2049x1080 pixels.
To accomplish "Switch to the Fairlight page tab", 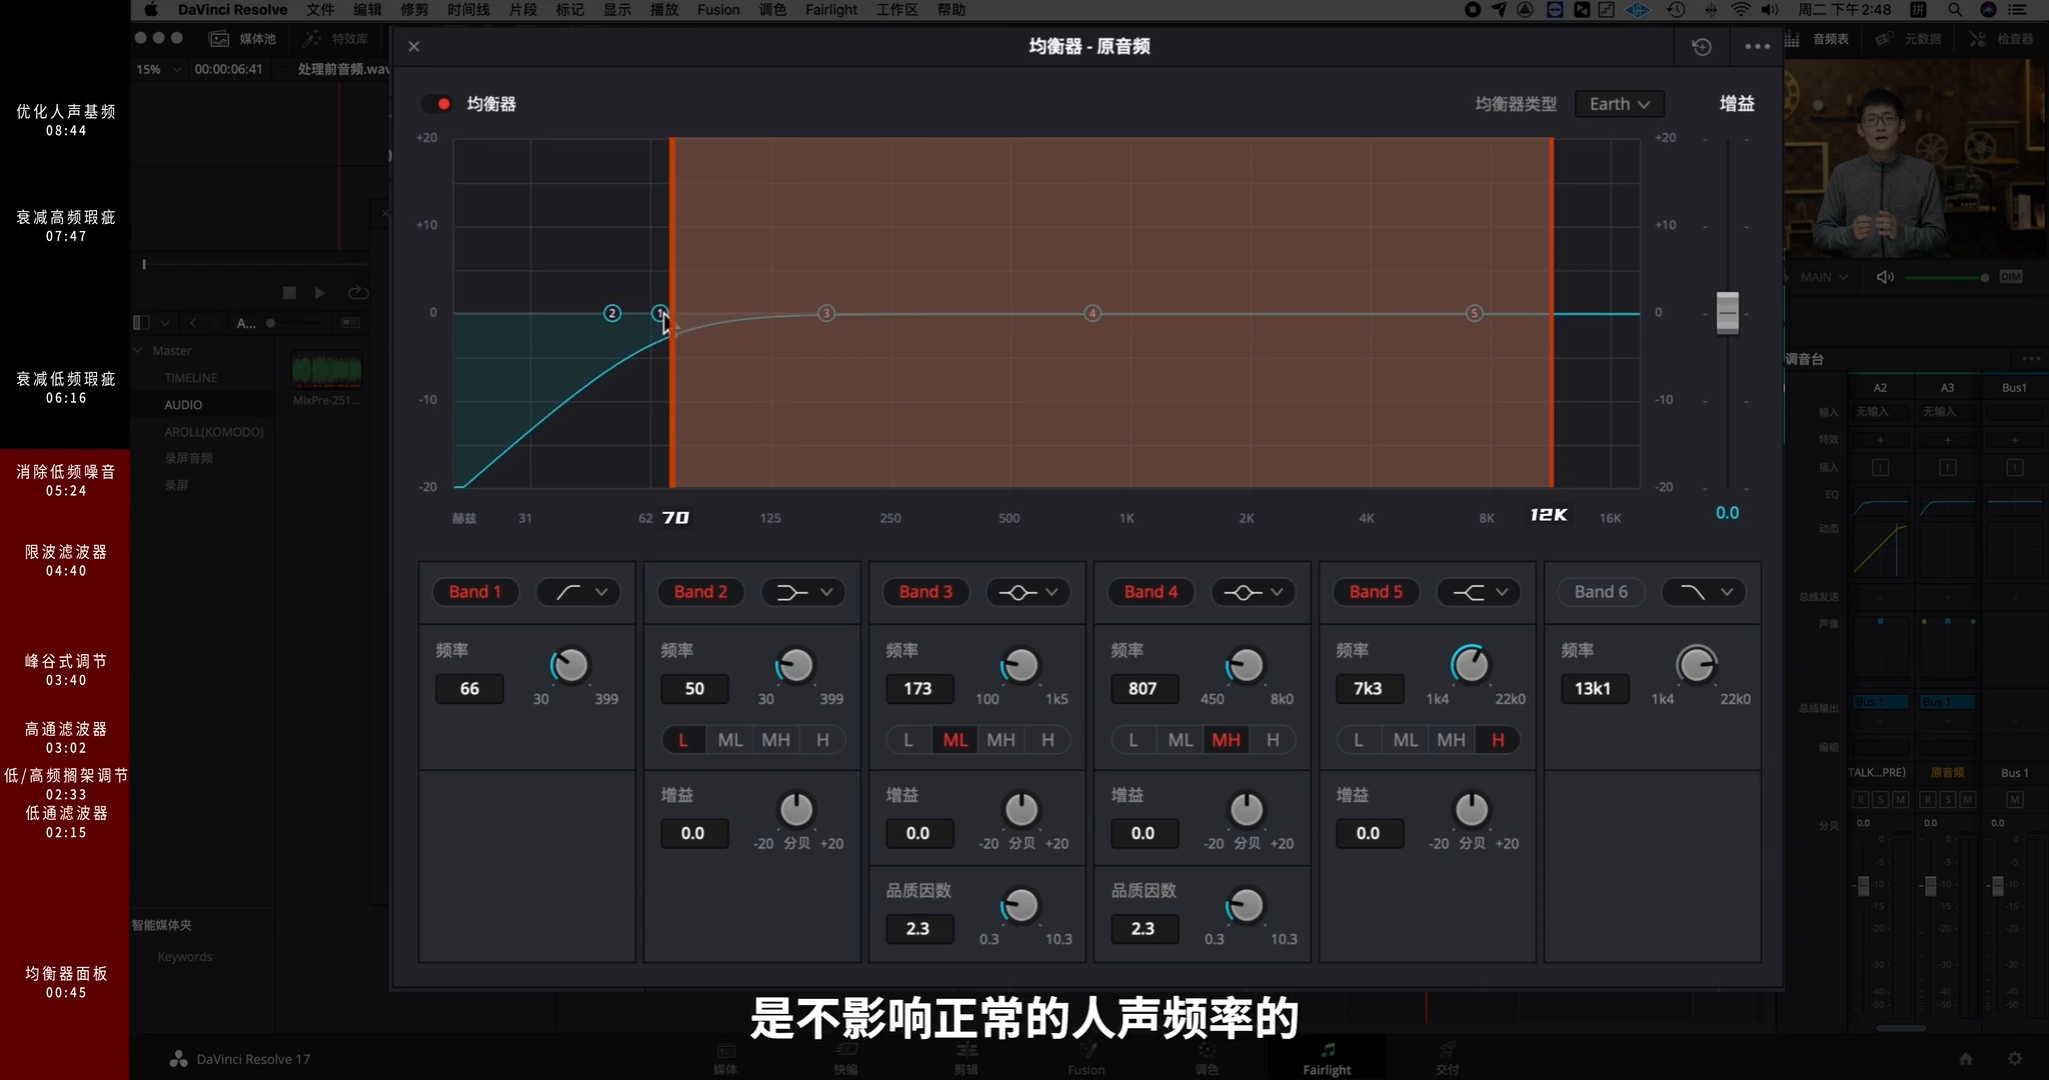I will [x=1327, y=1058].
